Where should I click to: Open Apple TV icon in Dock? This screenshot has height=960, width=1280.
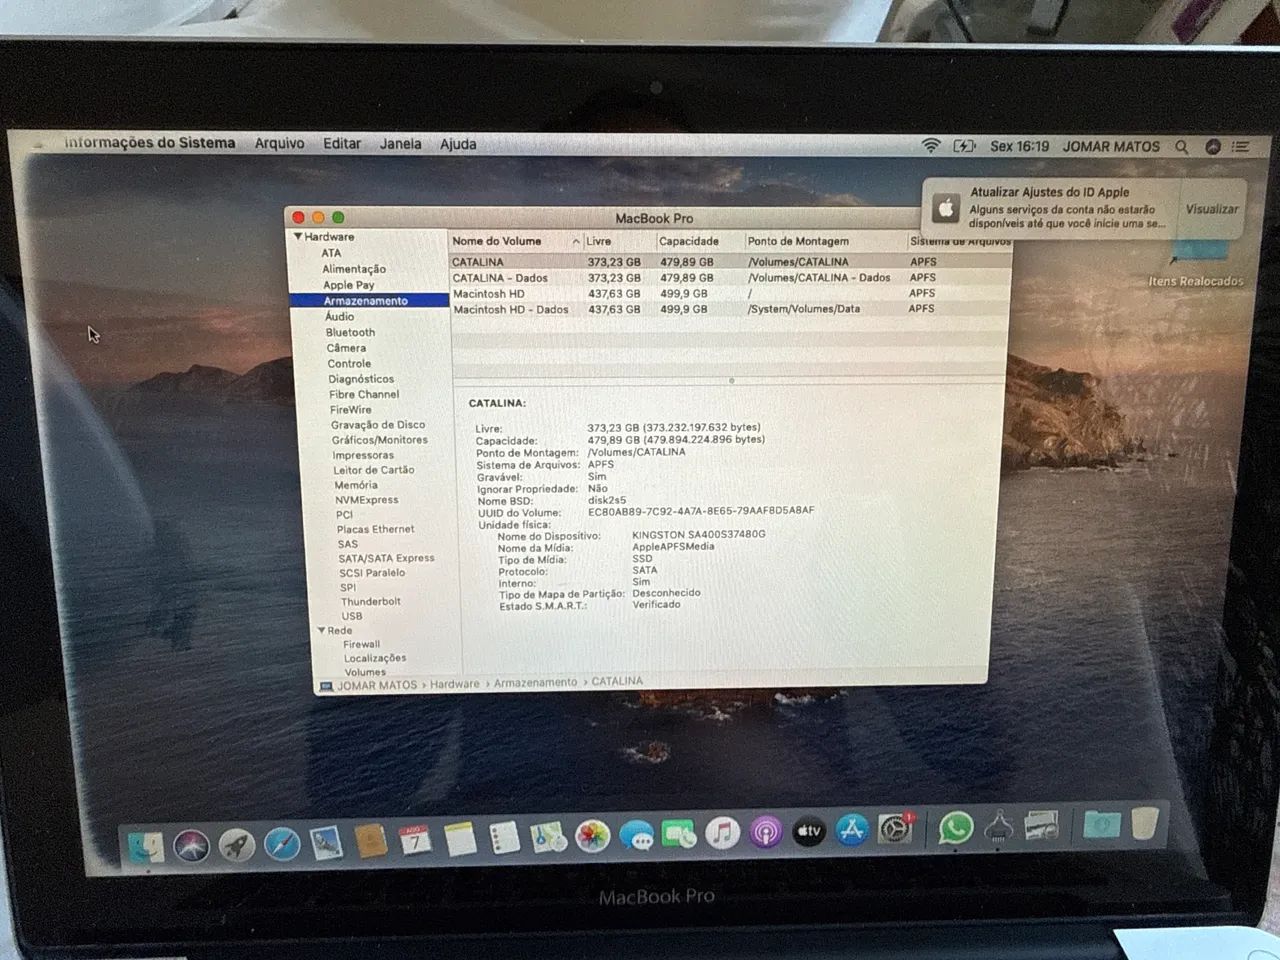coord(809,831)
